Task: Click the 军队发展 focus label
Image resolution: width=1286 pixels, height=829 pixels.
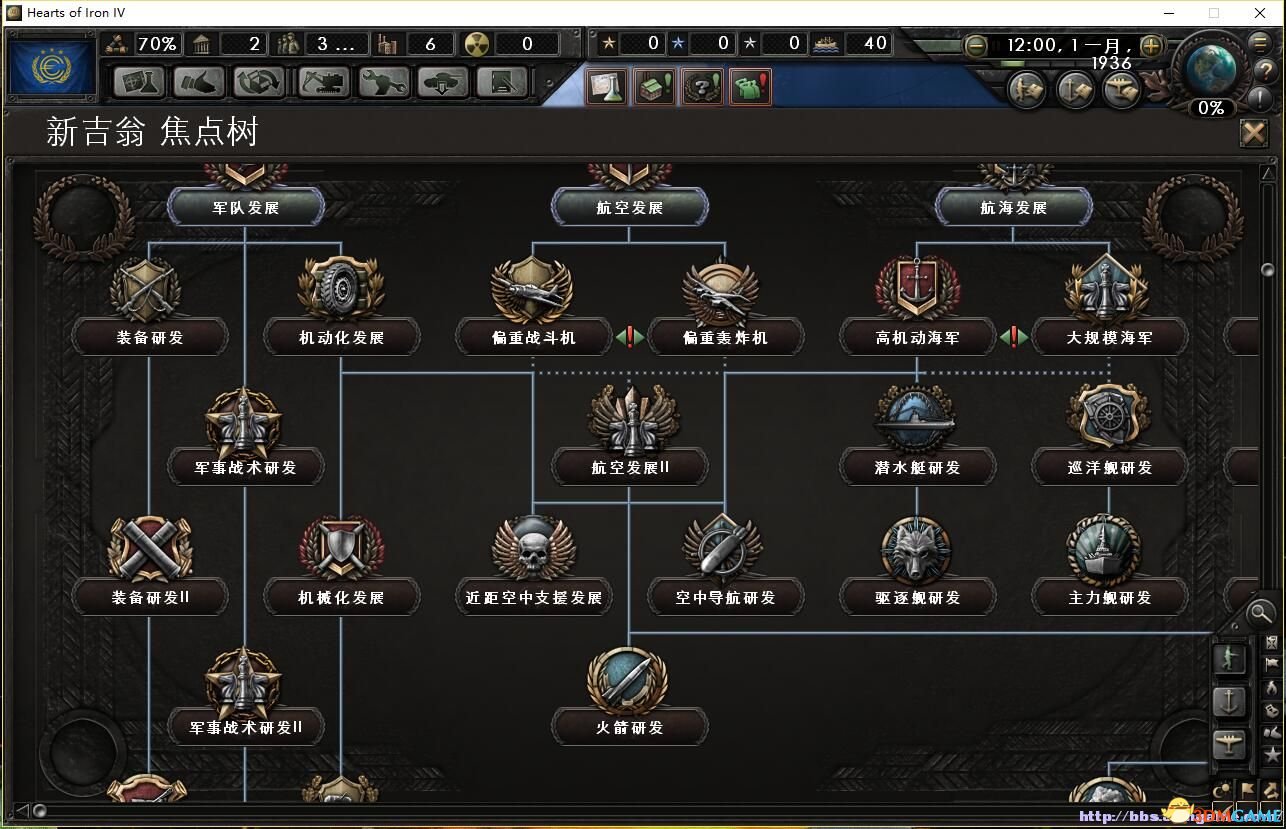Action: coord(245,208)
